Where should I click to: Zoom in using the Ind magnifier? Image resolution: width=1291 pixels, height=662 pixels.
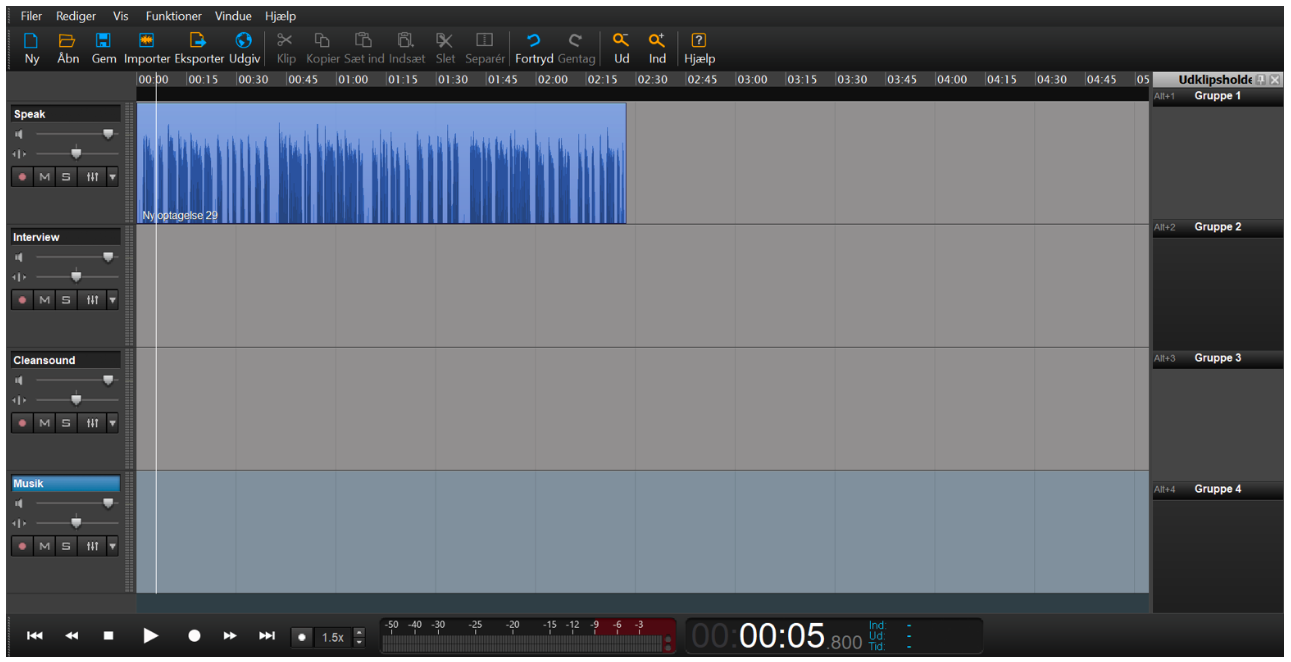coord(657,41)
